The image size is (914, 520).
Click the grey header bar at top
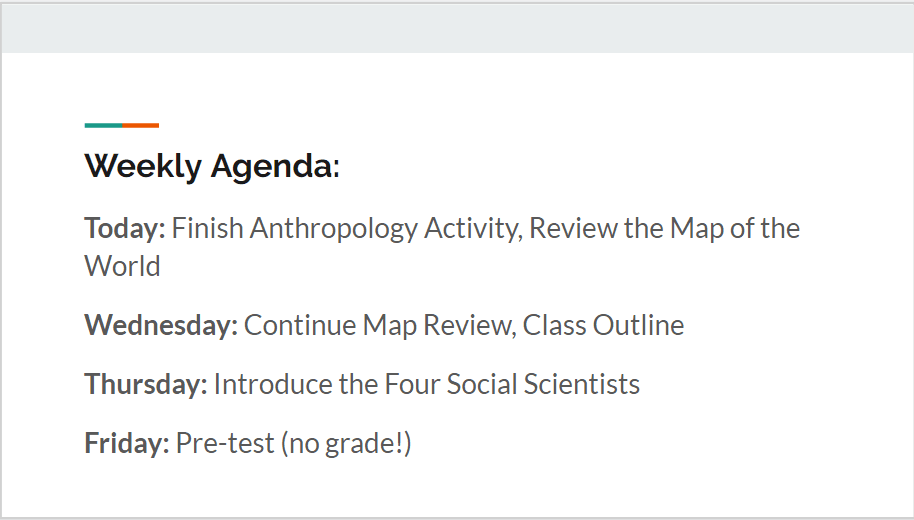point(457,29)
